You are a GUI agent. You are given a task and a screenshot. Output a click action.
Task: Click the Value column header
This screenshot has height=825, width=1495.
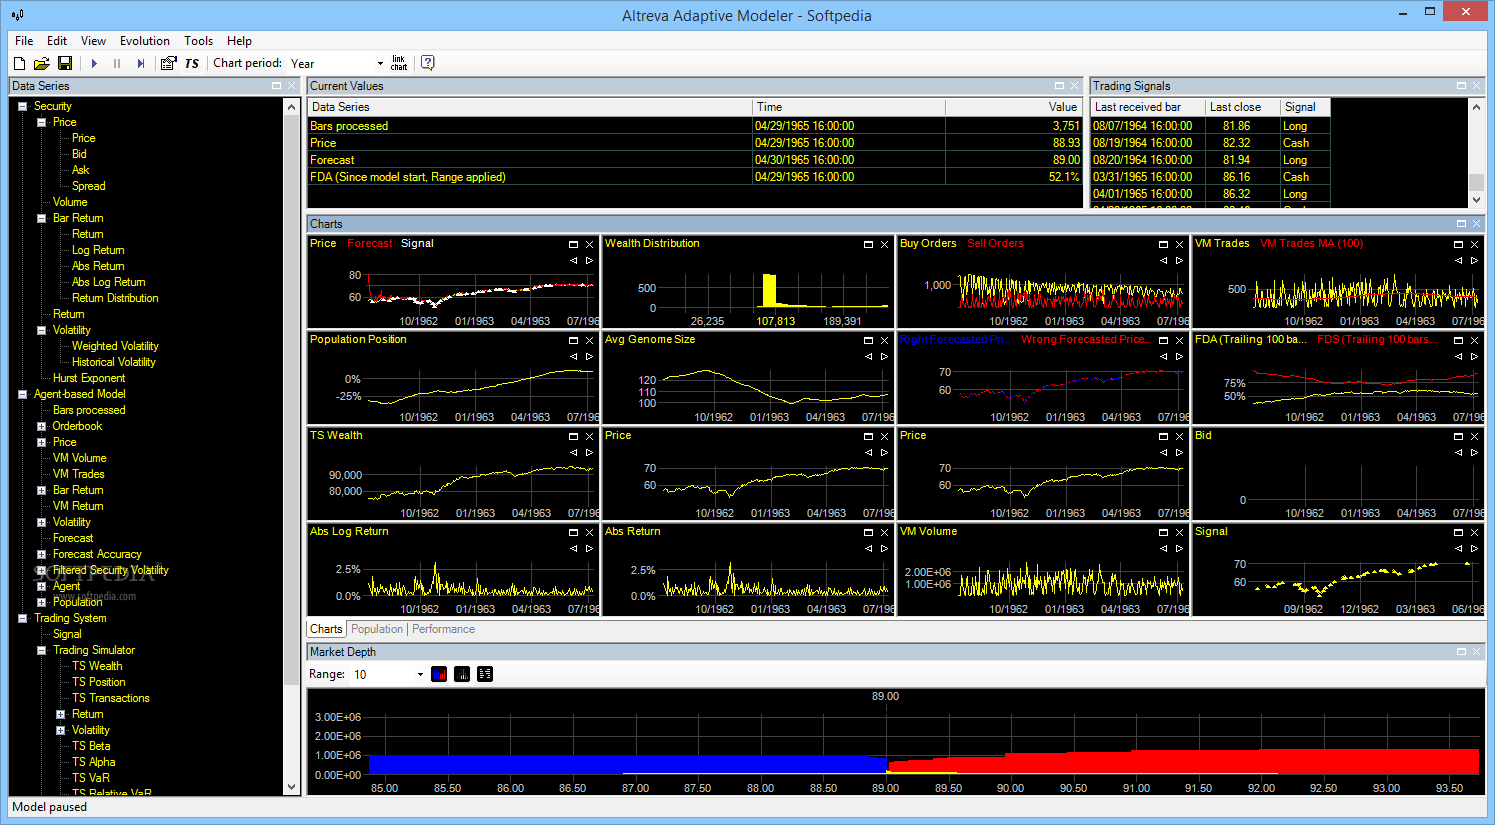[x=1014, y=107]
